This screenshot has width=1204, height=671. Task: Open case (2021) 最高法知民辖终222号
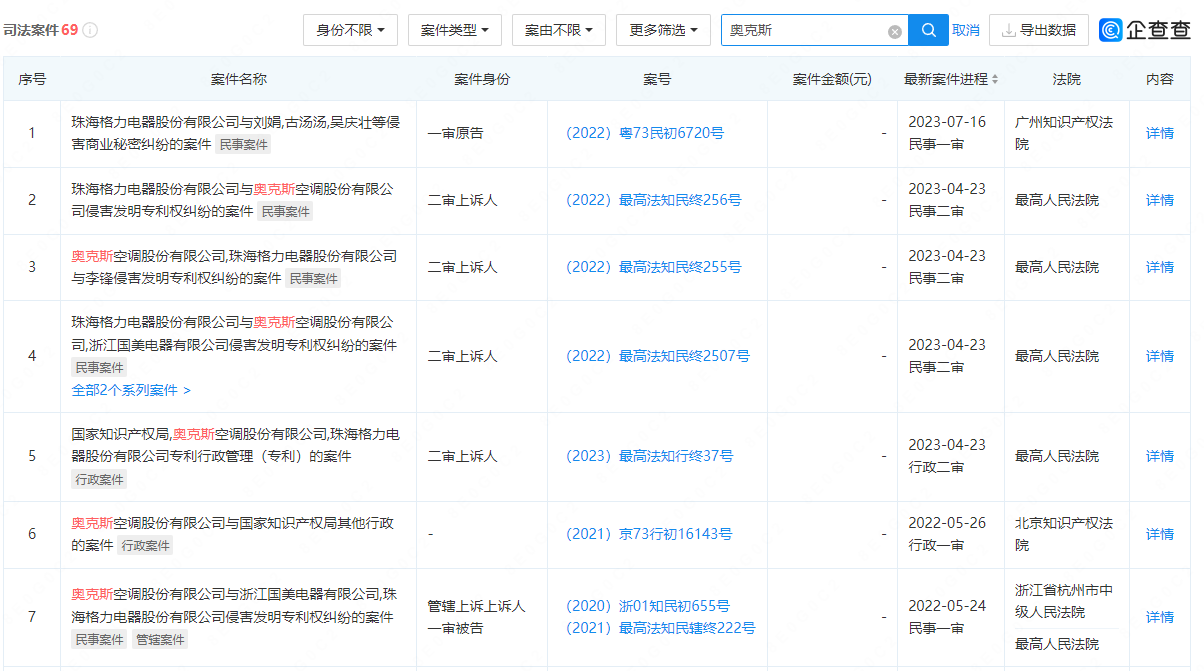point(660,628)
